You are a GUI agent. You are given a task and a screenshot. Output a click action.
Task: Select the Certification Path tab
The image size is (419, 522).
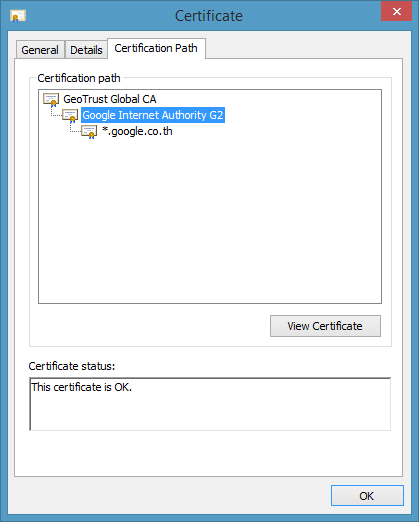point(156,48)
